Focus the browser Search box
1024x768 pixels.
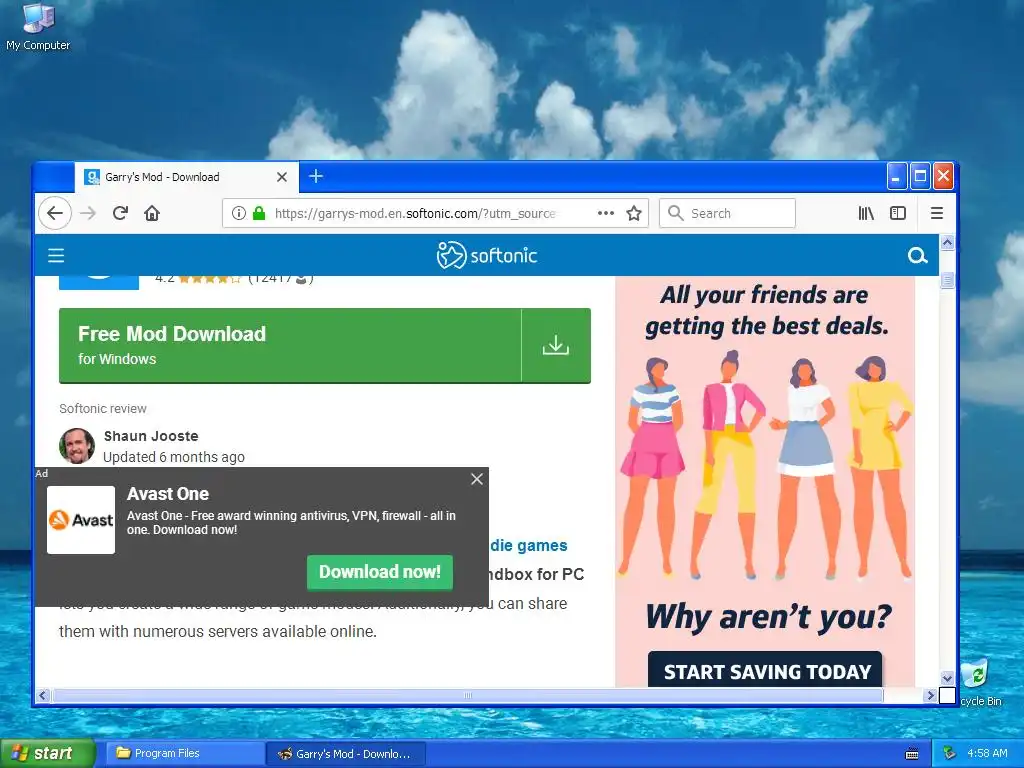click(x=728, y=214)
